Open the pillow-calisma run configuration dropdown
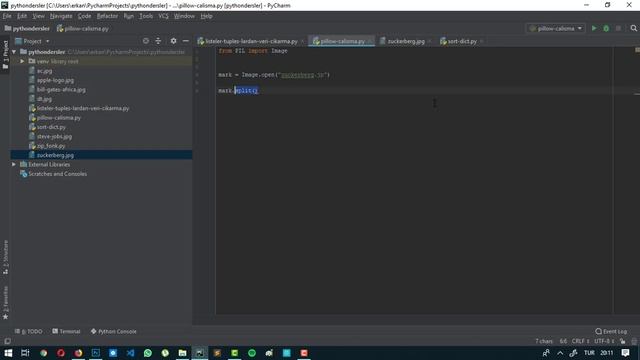The image size is (640, 360). tap(556, 28)
